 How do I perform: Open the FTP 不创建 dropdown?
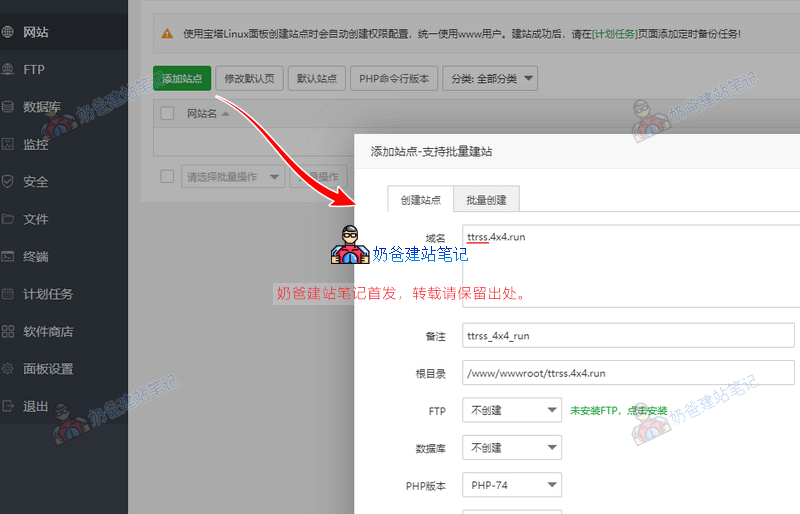(510, 411)
